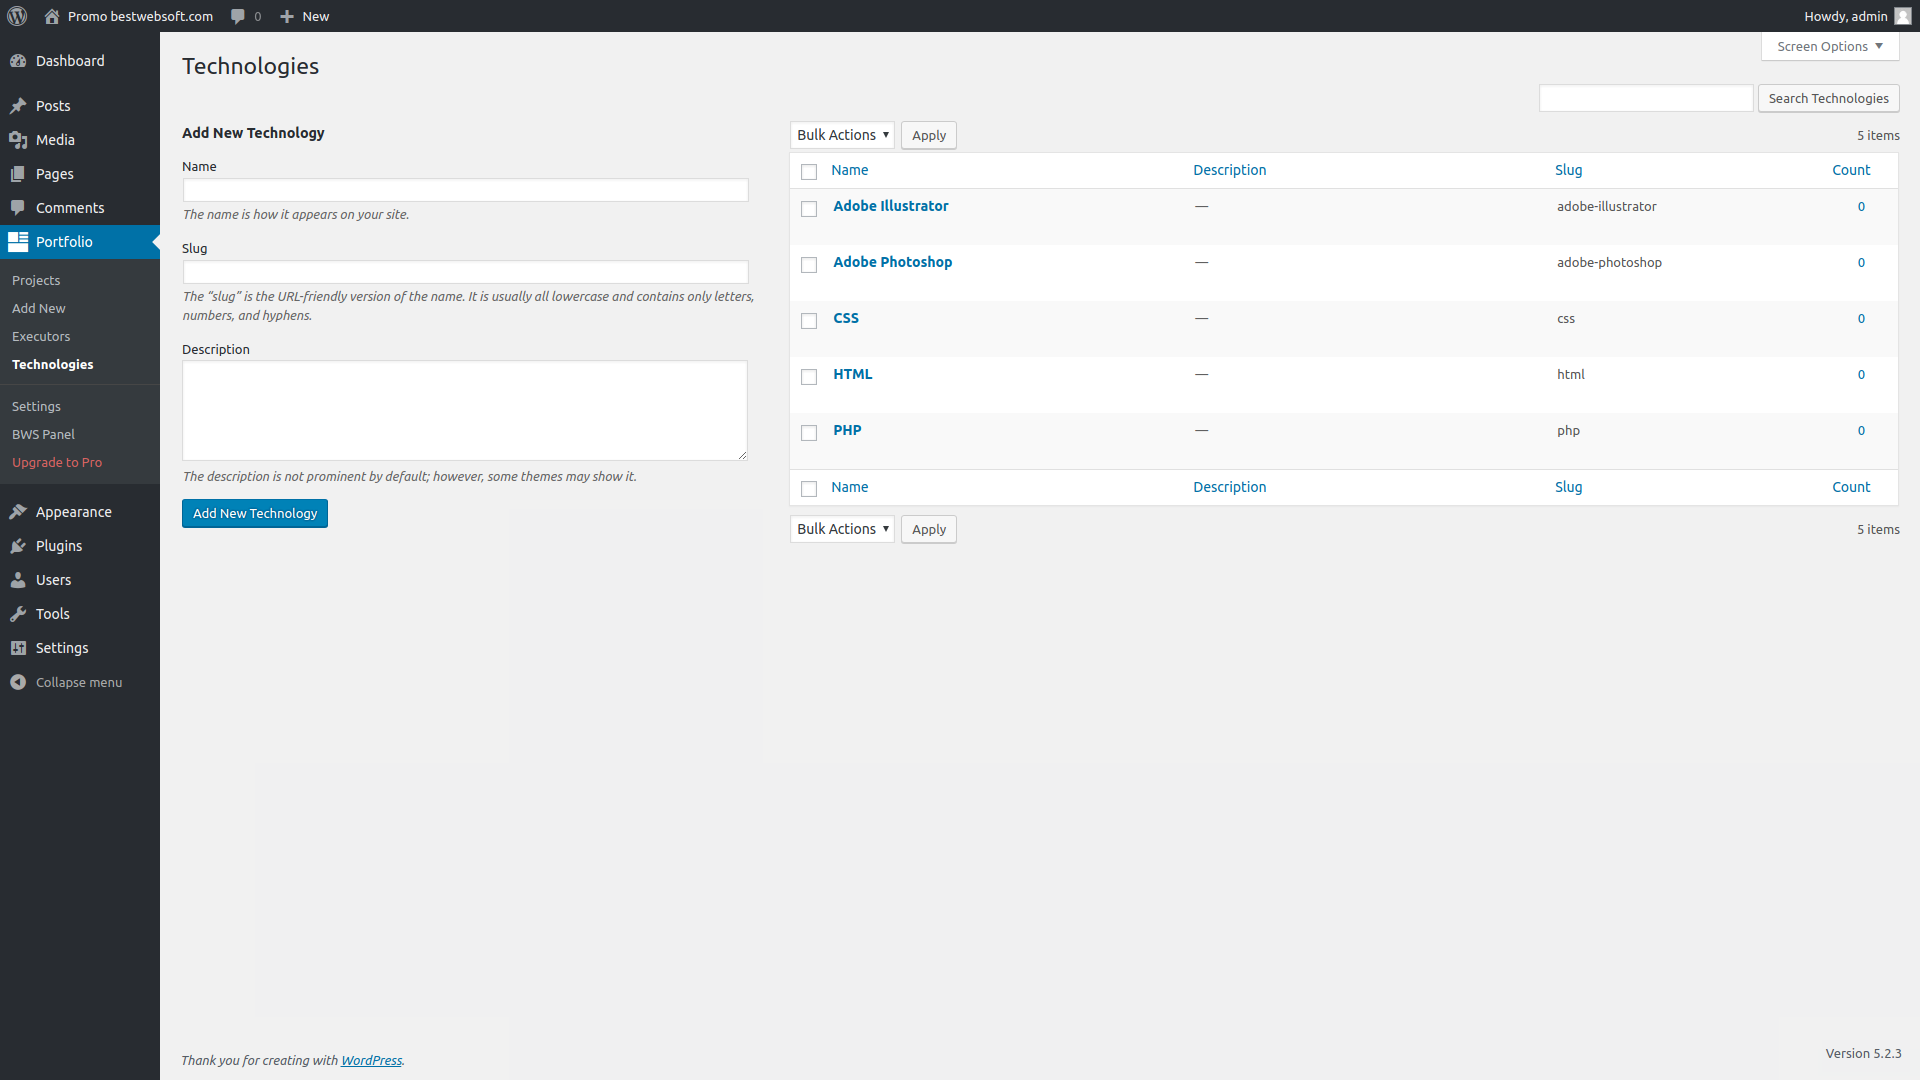The image size is (1920, 1080).
Task: Click the Add New Technology button
Action: pos(255,513)
